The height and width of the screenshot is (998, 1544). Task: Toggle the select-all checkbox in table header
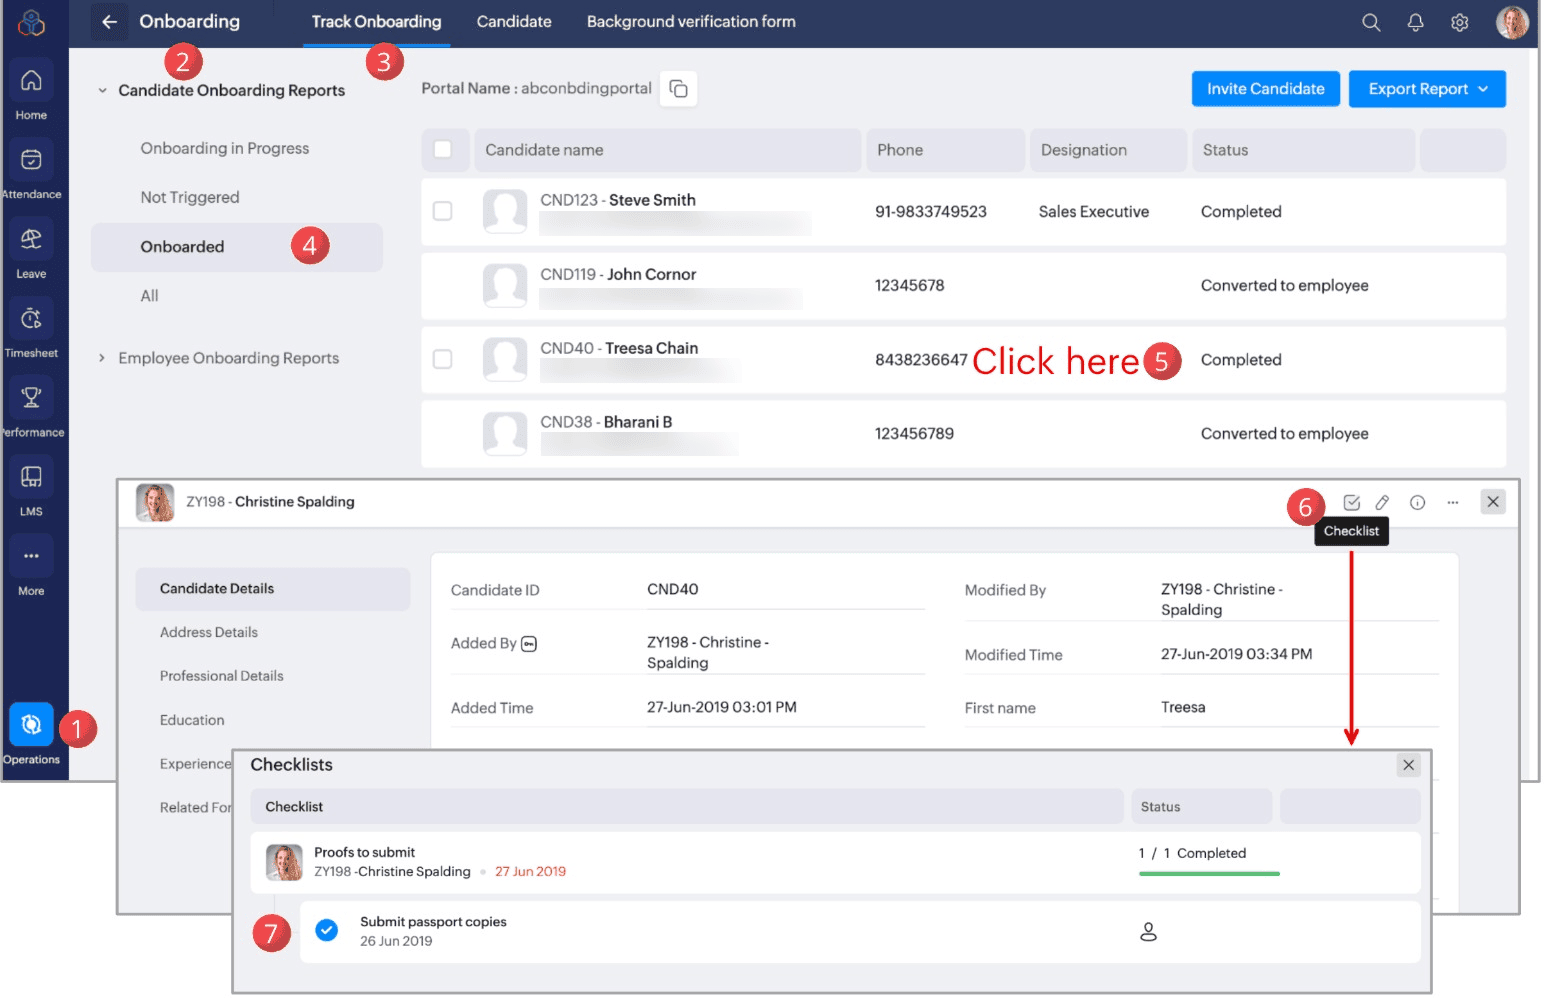coord(442,150)
